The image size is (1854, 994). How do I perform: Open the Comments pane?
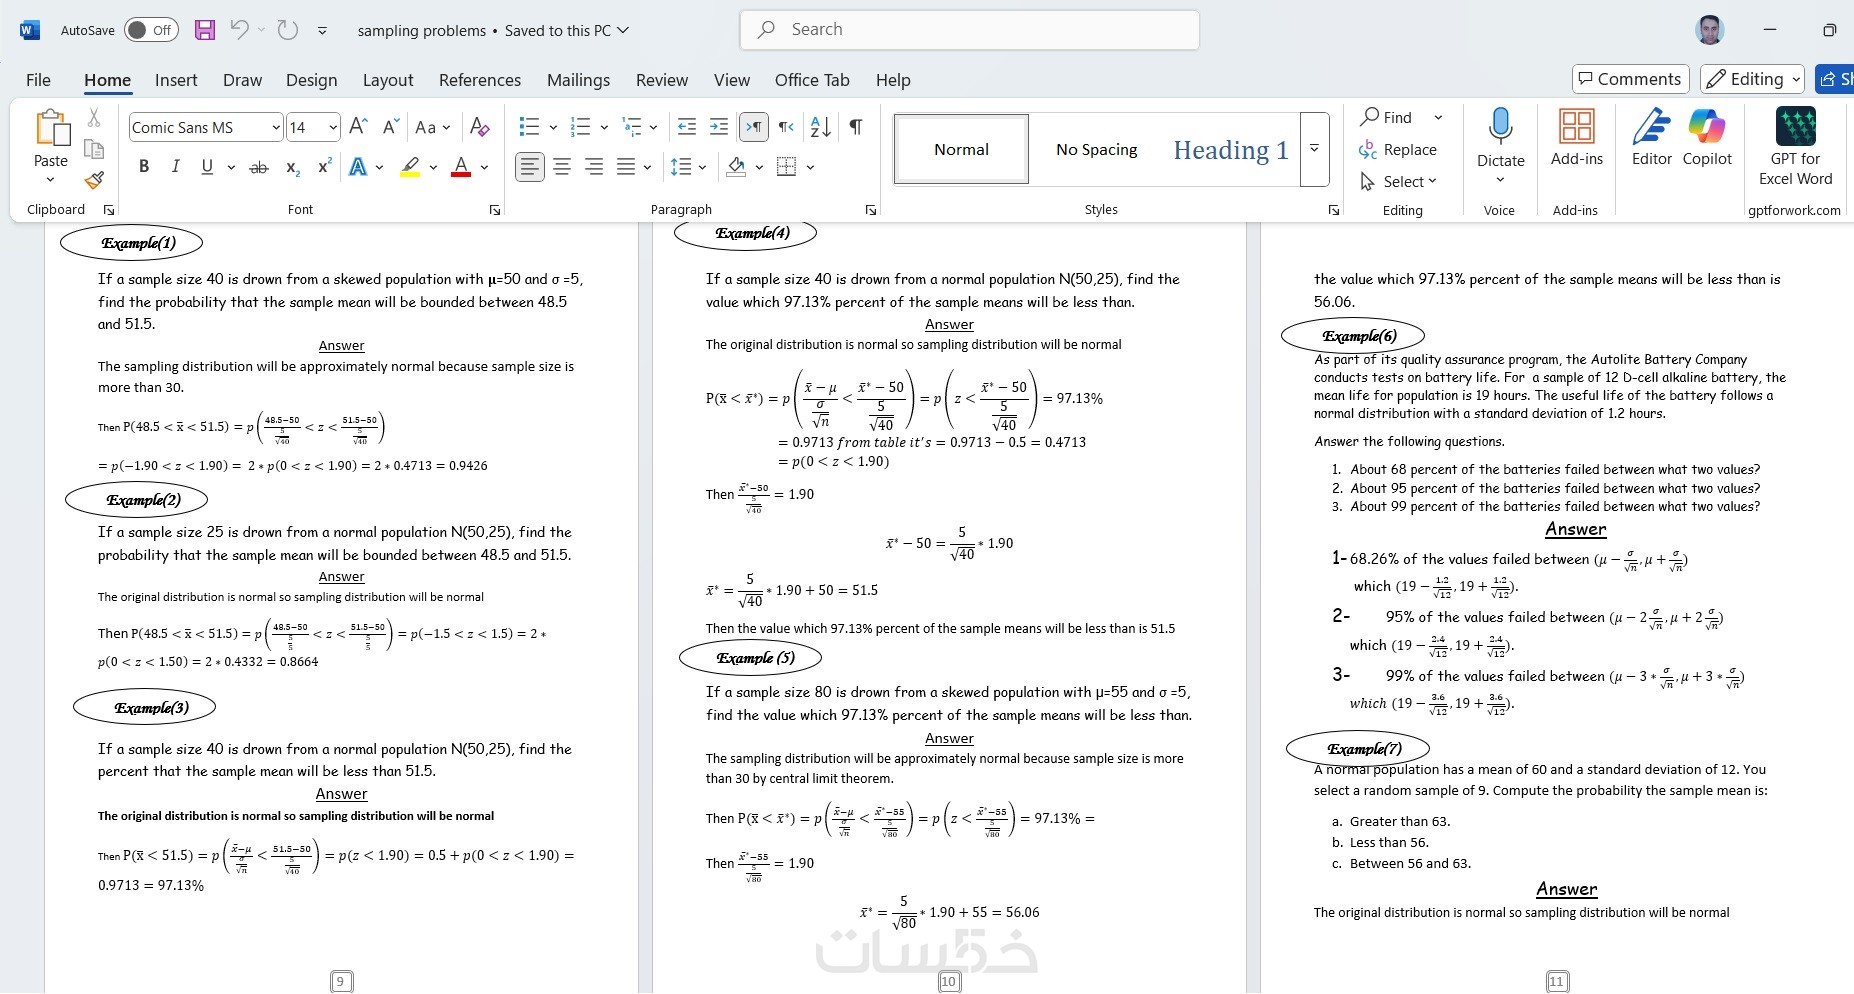pyautogui.click(x=1630, y=79)
